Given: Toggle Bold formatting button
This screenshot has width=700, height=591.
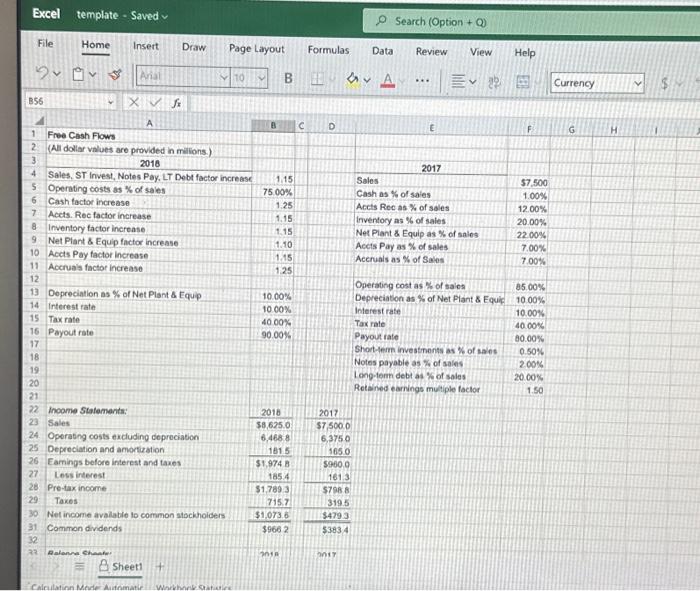Looking at the screenshot, I should (x=288, y=79).
